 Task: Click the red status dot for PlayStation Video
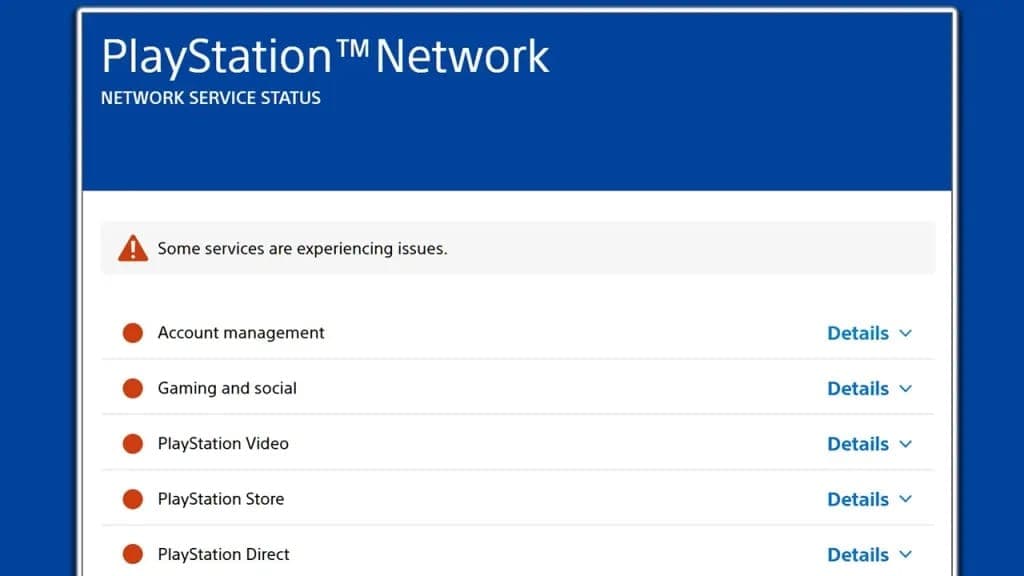[x=133, y=443]
